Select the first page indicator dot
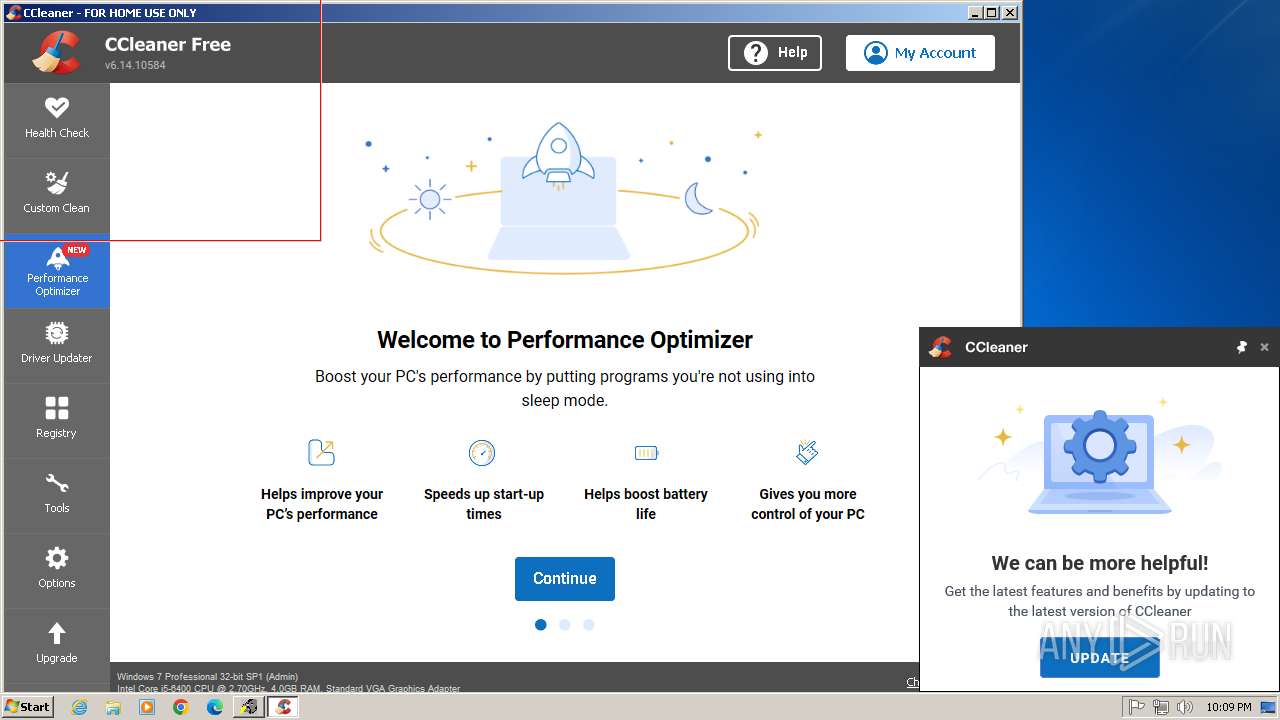This screenshot has width=1280, height=720. coord(541,625)
